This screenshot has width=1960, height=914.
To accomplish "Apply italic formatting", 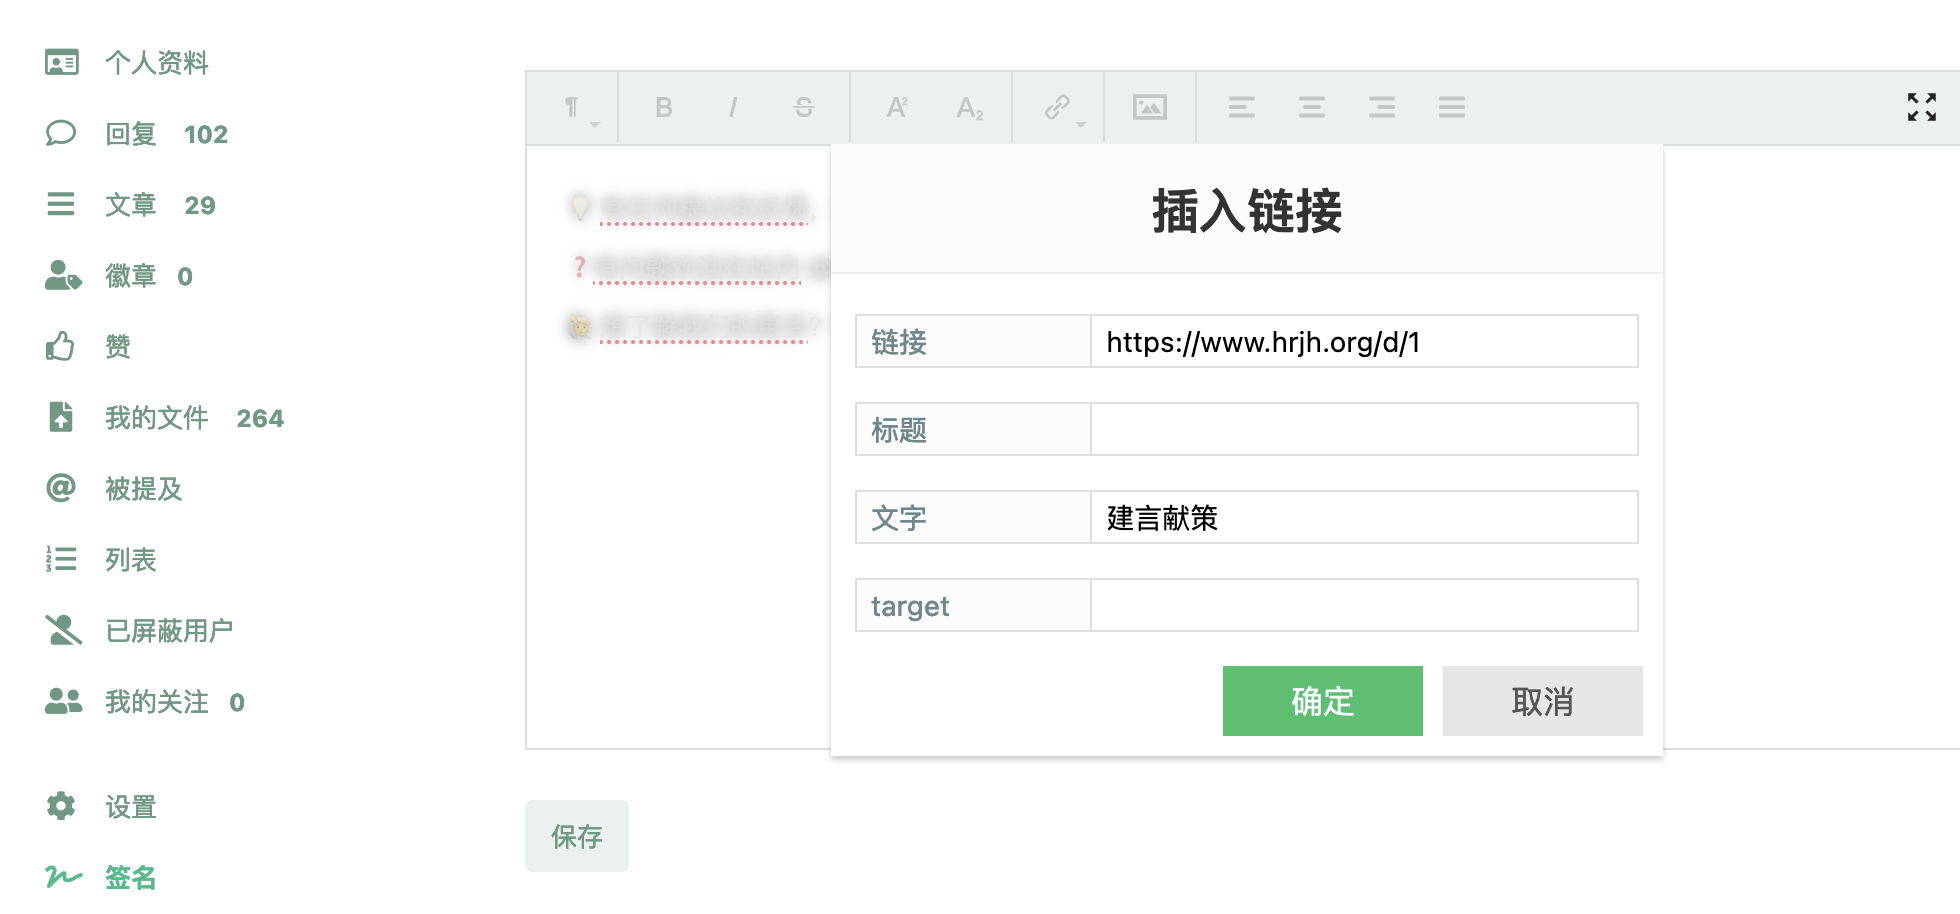I will pos(733,107).
